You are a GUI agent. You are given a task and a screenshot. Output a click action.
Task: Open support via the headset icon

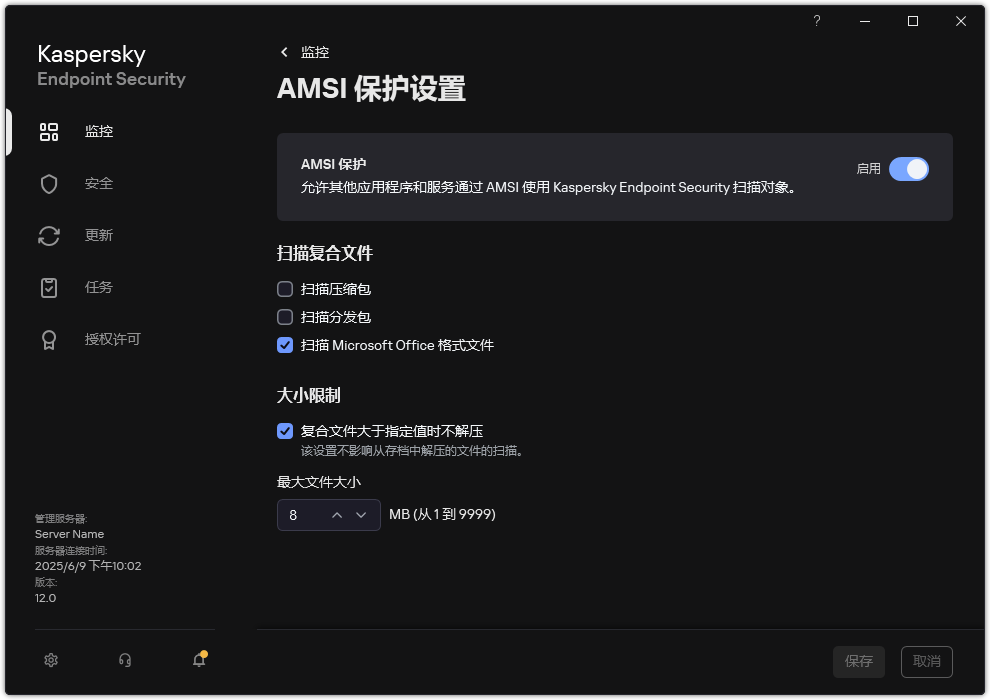(125, 660)
